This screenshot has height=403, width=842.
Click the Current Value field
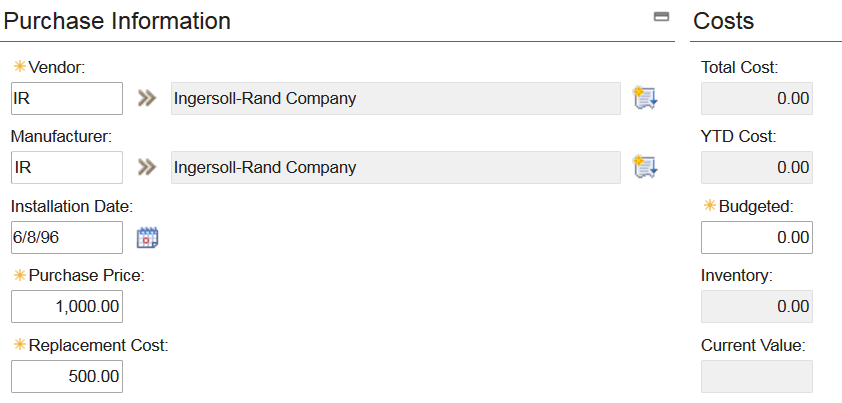pos(756,376)
